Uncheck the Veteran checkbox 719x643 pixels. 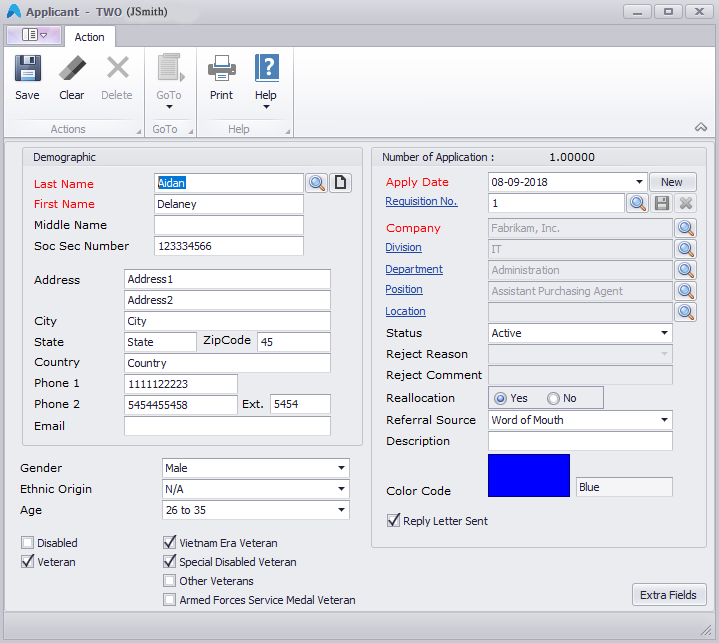(28, 561)
